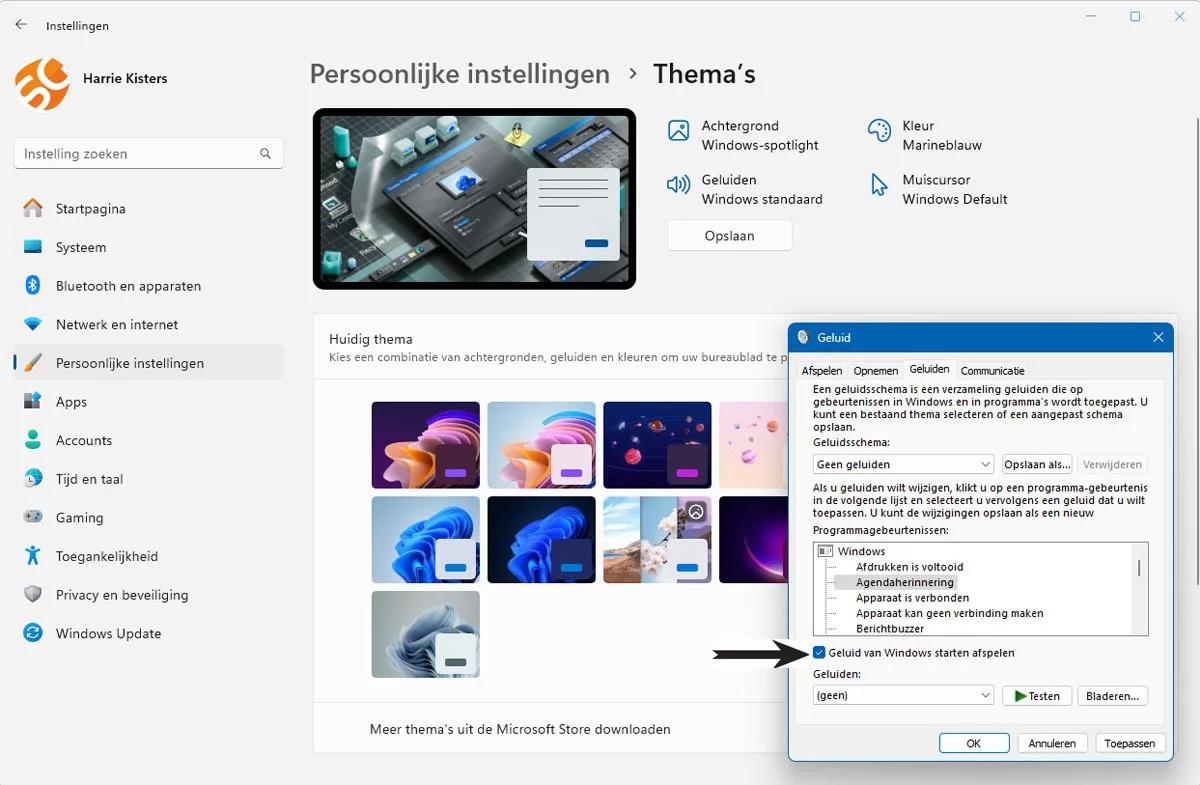The image size is (1200, 785).
Task: Open Apps settings icon
Action: pyautogui.click(x=33, y=401)
